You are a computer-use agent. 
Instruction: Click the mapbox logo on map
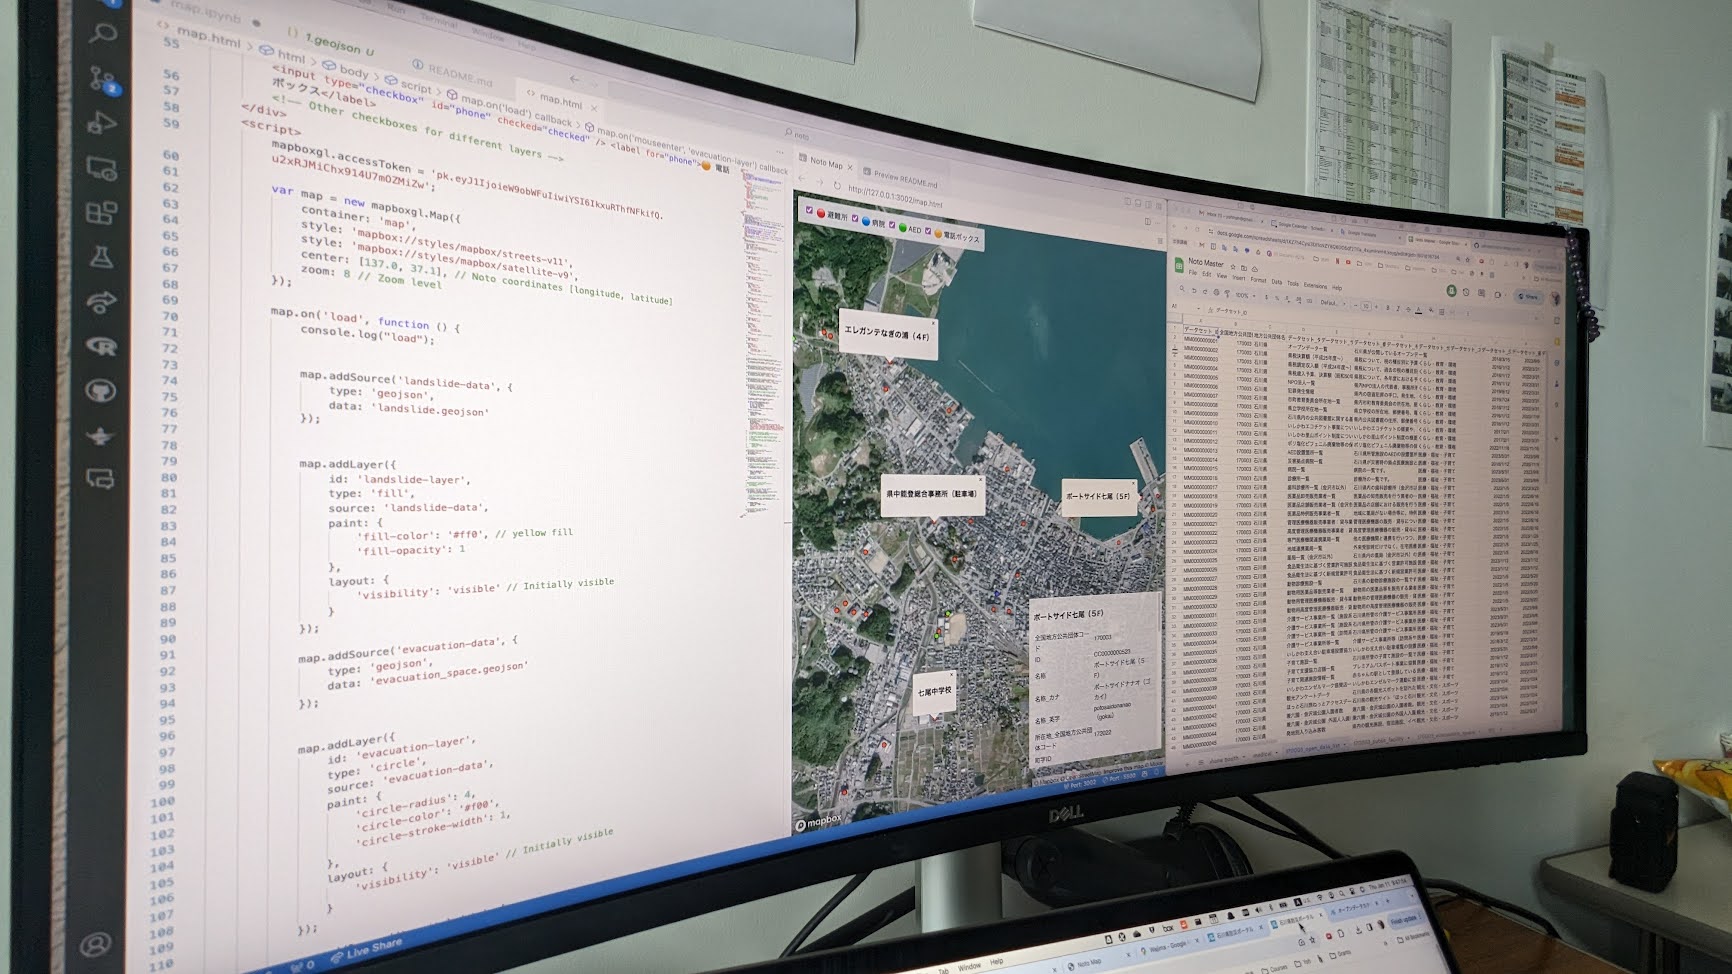coord(820,822)
